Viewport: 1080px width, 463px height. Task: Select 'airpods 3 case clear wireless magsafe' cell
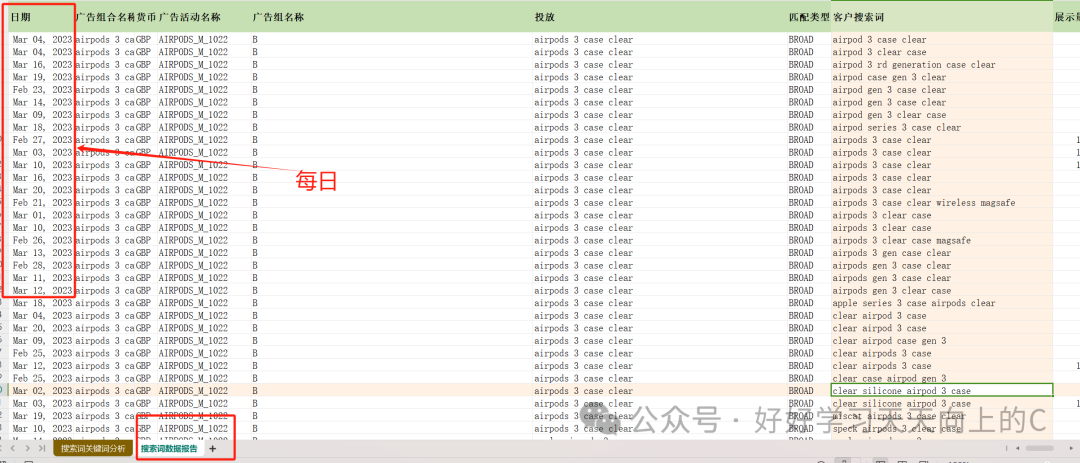click(942, 203)
